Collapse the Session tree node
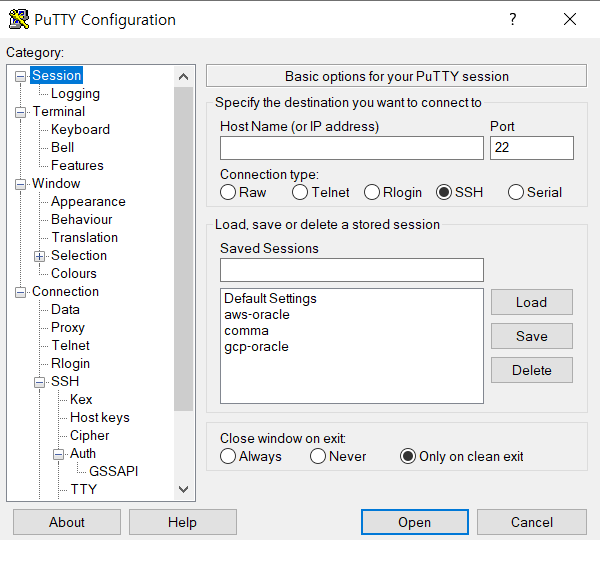Image resolution: width=601 pixels, height=572 pixels. pos(20,76)
